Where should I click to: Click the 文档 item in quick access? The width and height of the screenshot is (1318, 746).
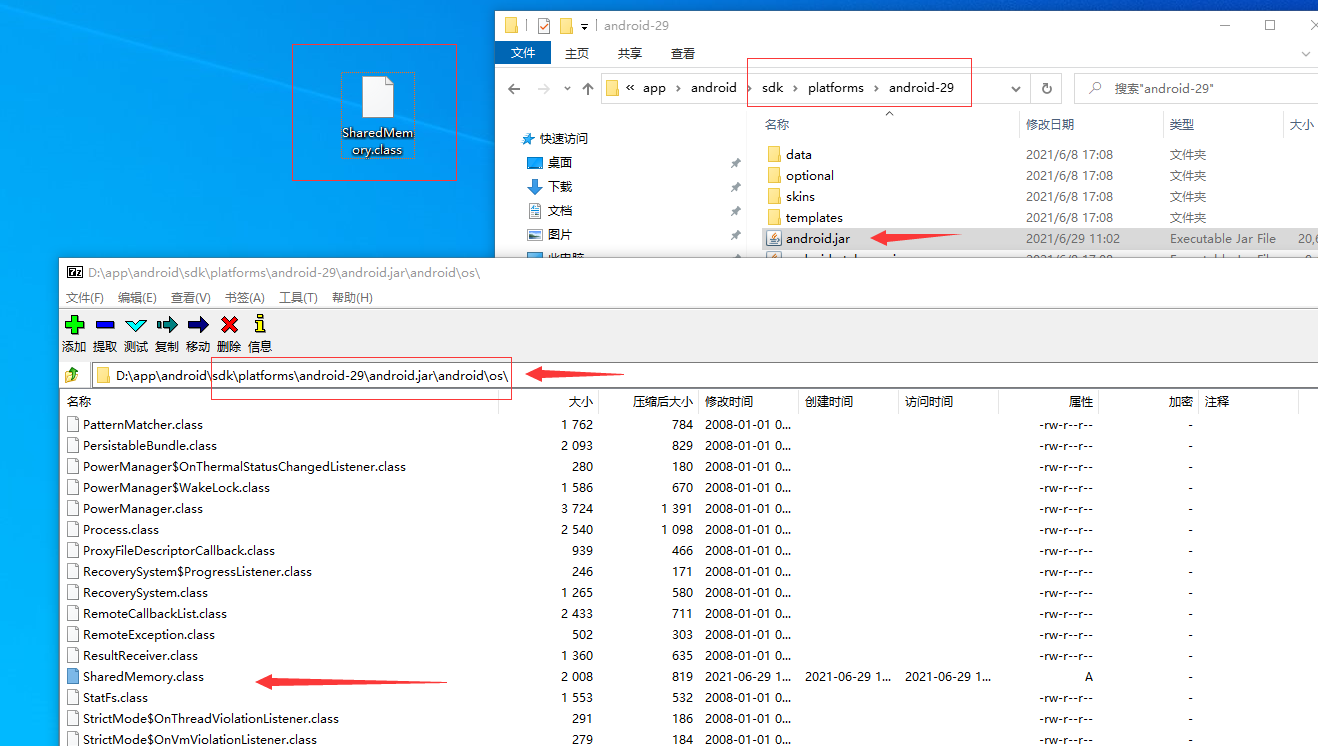pos(559,210)
